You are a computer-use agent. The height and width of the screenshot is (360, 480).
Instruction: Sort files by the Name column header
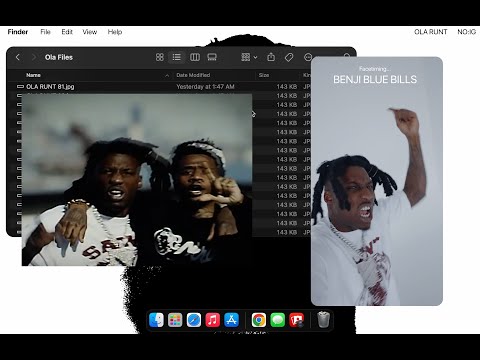[x=33, y=75]
